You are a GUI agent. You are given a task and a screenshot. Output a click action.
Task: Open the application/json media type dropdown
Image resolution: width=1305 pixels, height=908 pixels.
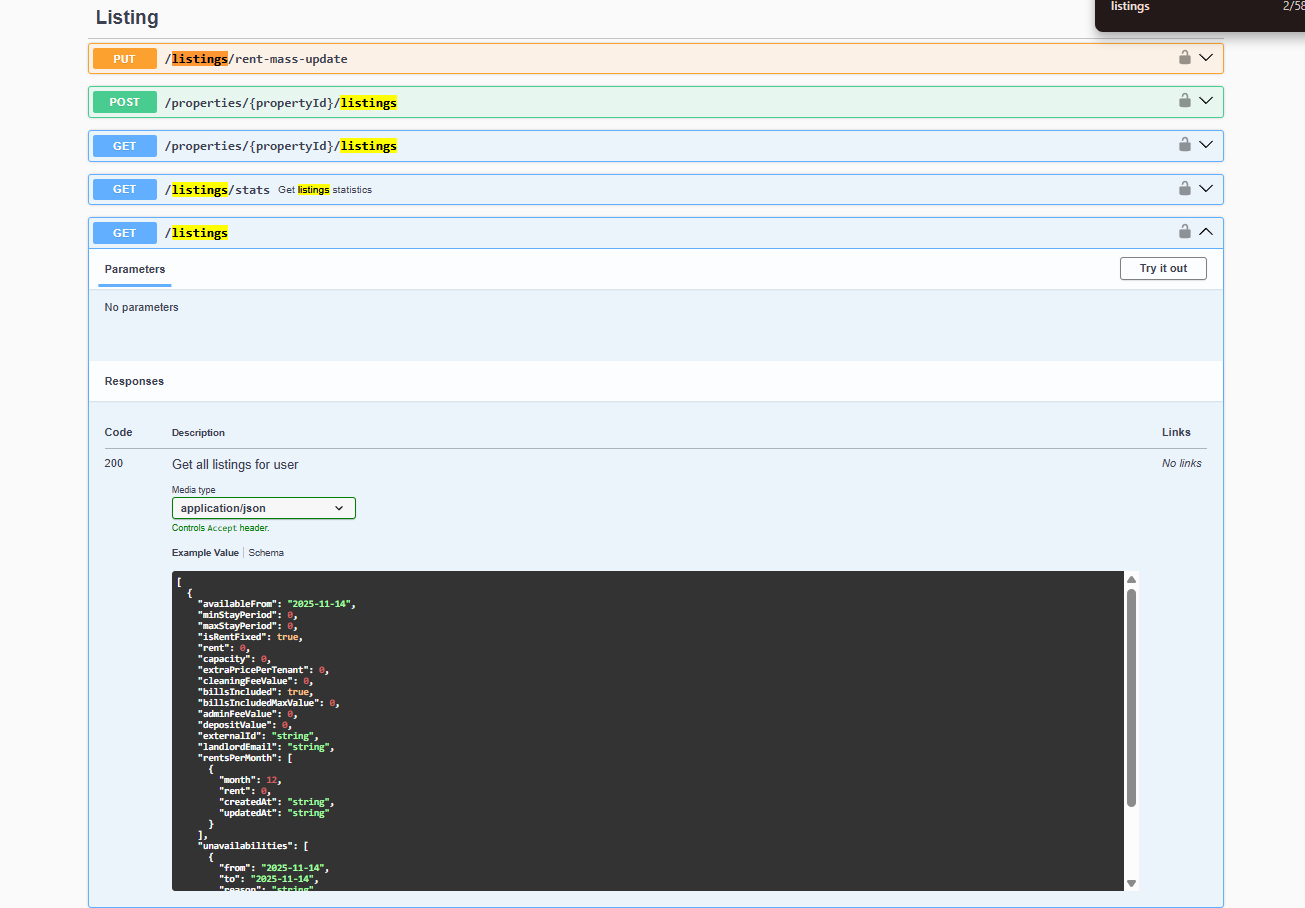coord(264,508)
